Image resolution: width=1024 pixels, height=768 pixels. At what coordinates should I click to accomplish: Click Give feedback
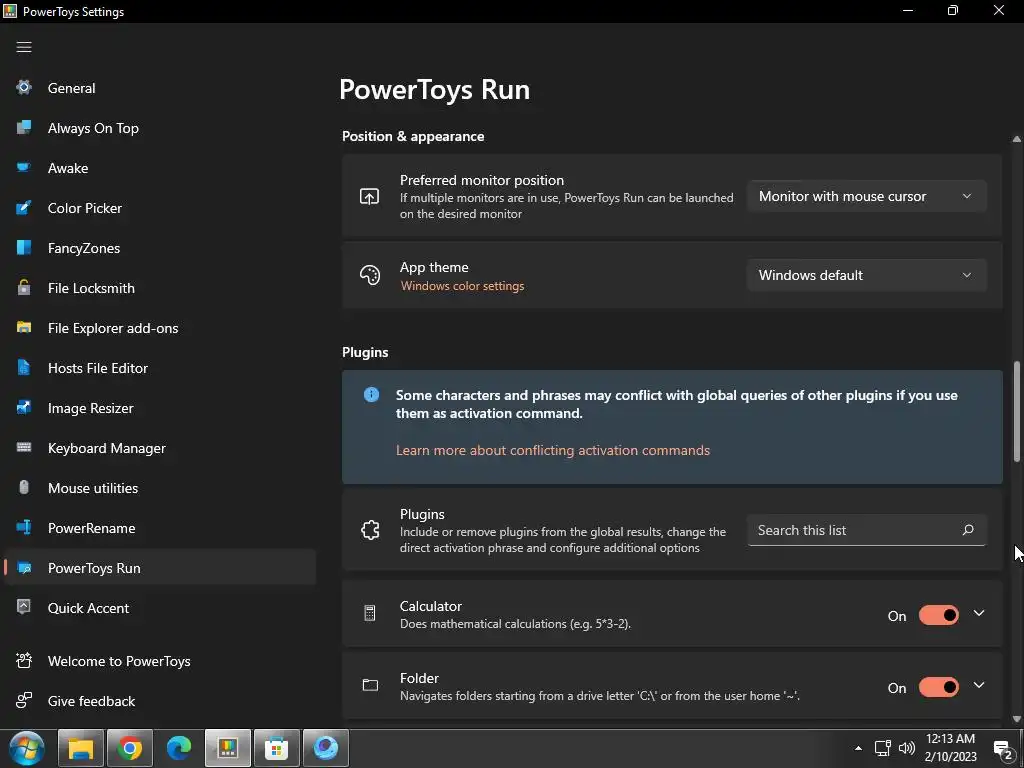click(x=159, y=701)
